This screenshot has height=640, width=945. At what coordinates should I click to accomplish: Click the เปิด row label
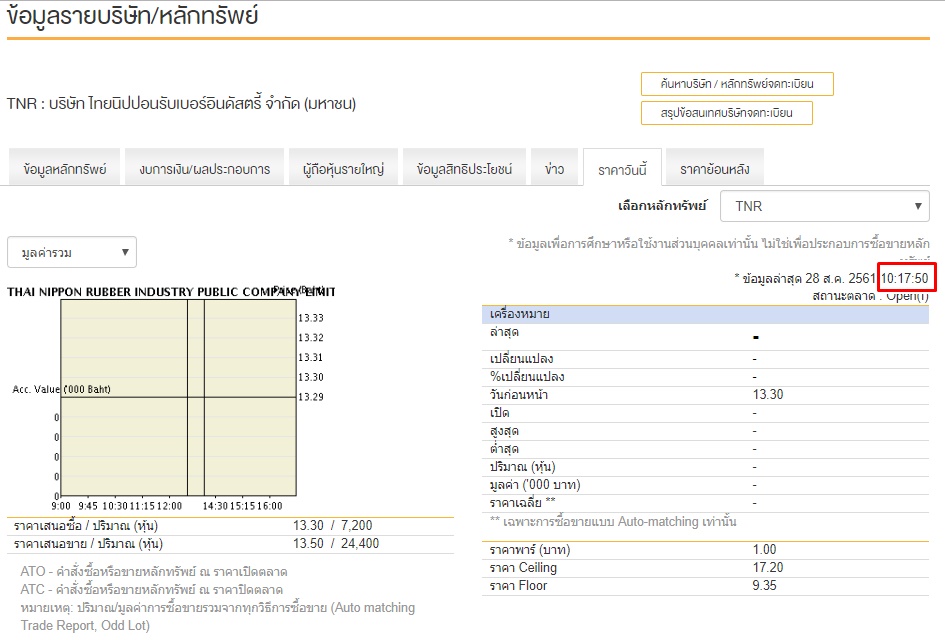[x=500, y=413]
